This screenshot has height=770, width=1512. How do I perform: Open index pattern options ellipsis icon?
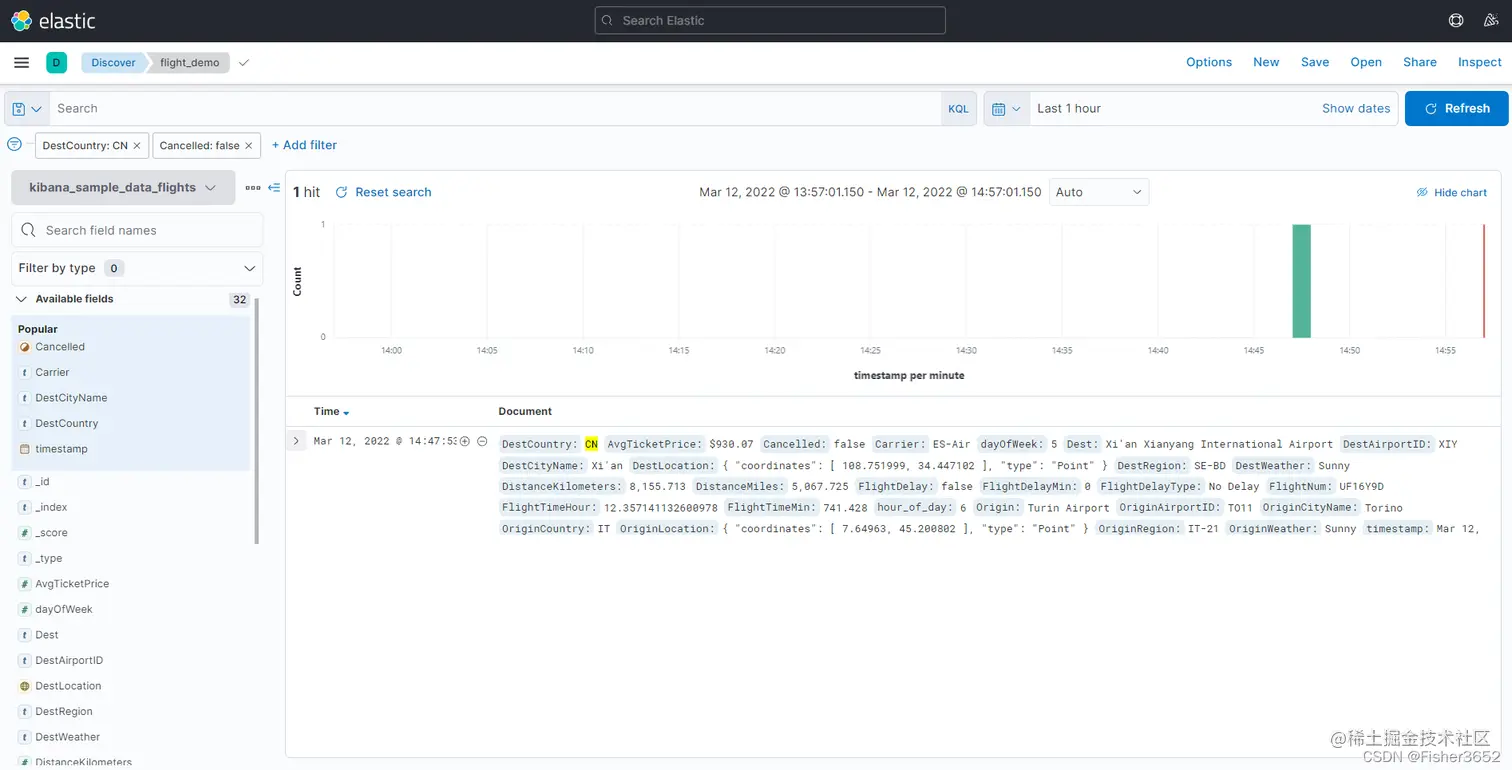(252, 187)
